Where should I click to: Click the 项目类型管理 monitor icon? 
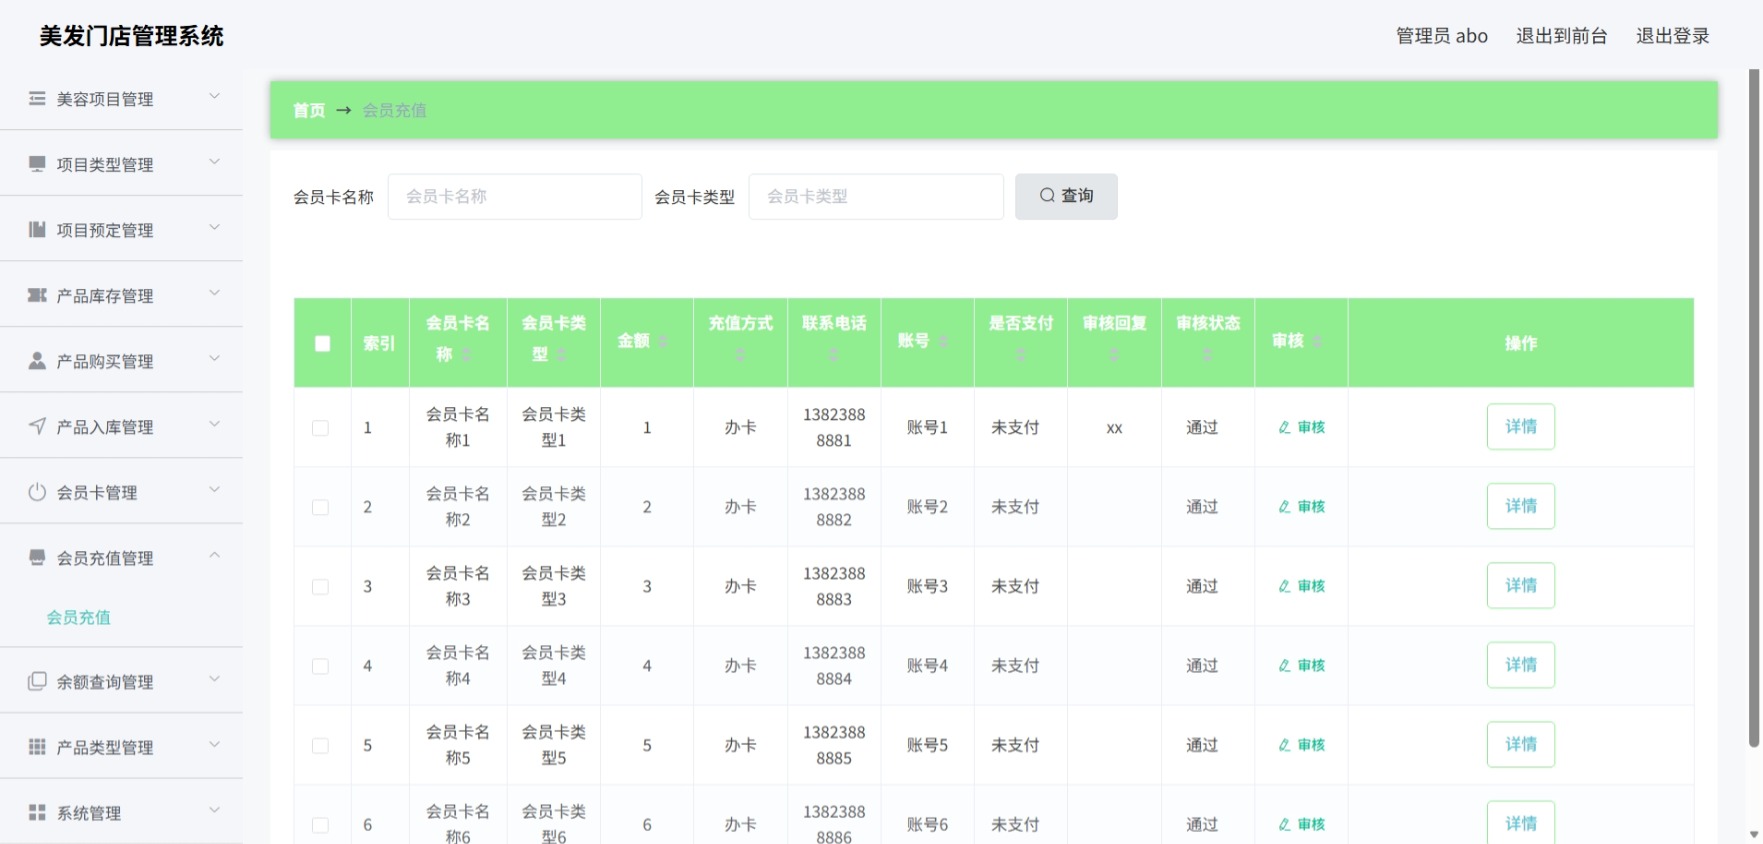tap(37, 164)
